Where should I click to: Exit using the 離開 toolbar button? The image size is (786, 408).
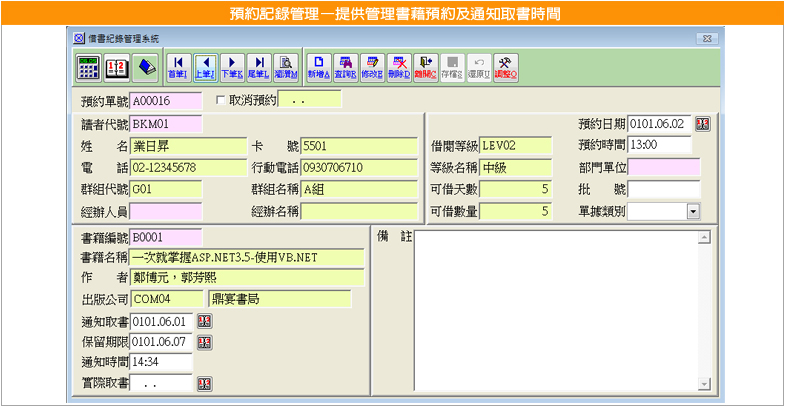pyautogui.click(x=426, y=67)
